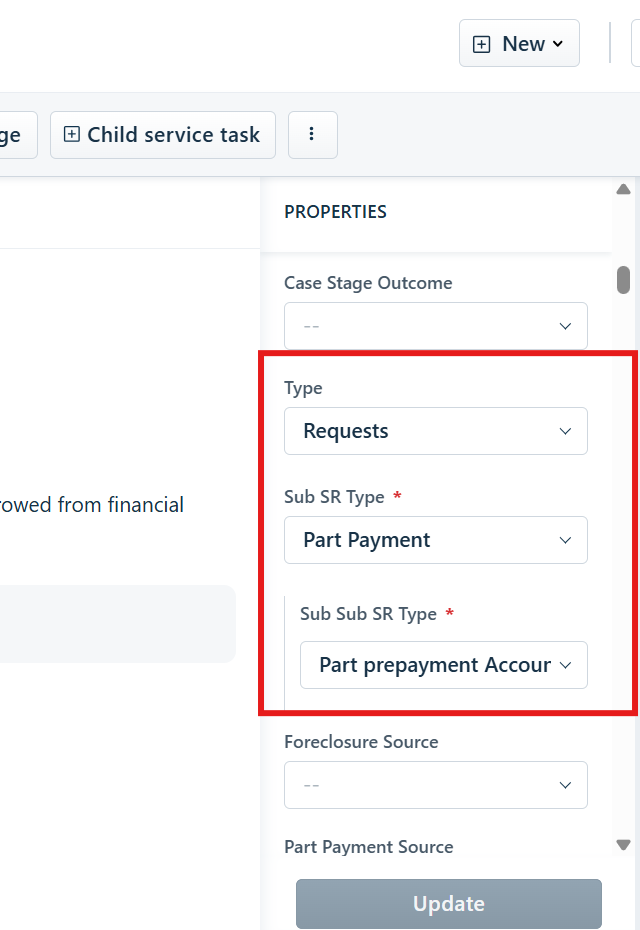Click the scroll down arrow in Properties panel
The height and width of the screenshot is (930, 640).
coord(623,845)
